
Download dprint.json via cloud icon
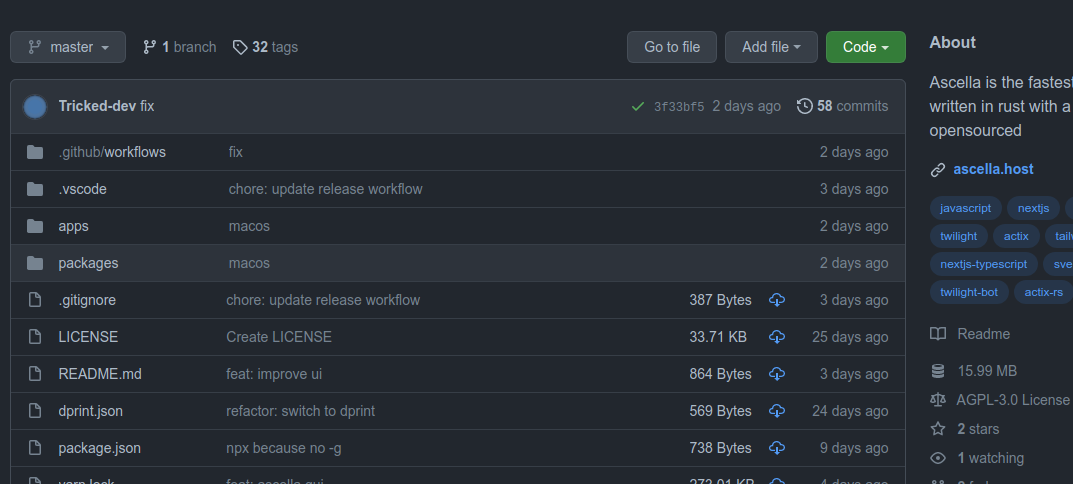[777, 411]
